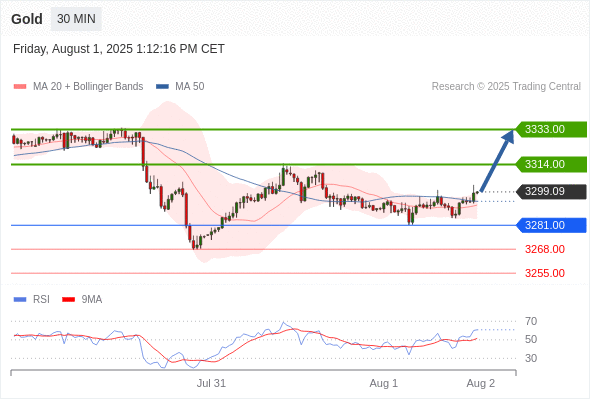Click the MA 20 + Bollinger Bands legend label
This screenshot has width=590, height=400.
point(88,87)
